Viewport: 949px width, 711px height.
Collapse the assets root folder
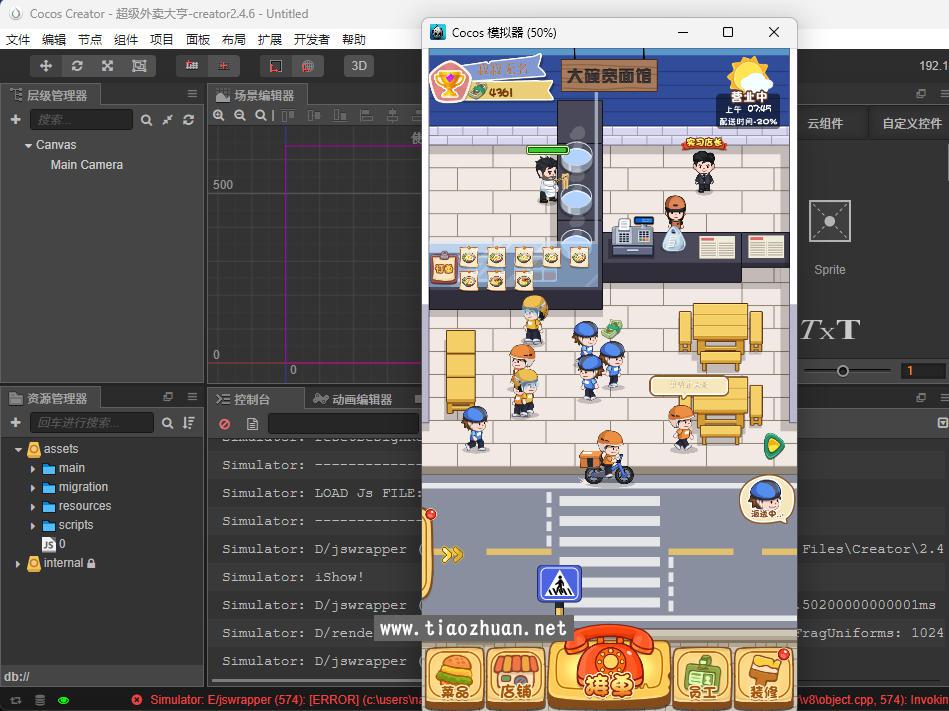(x=18, y=450)
